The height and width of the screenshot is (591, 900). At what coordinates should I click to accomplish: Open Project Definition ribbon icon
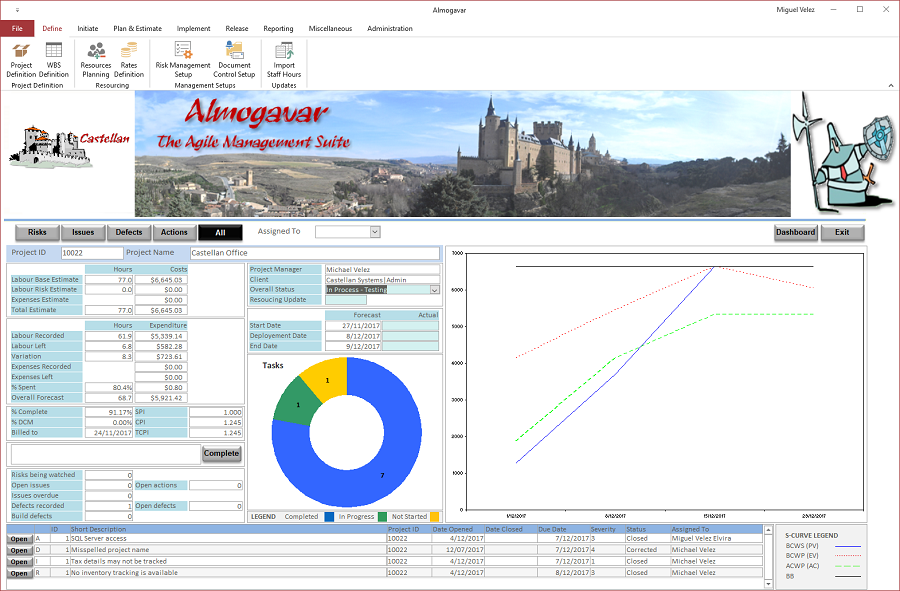[x=21, y=60]
